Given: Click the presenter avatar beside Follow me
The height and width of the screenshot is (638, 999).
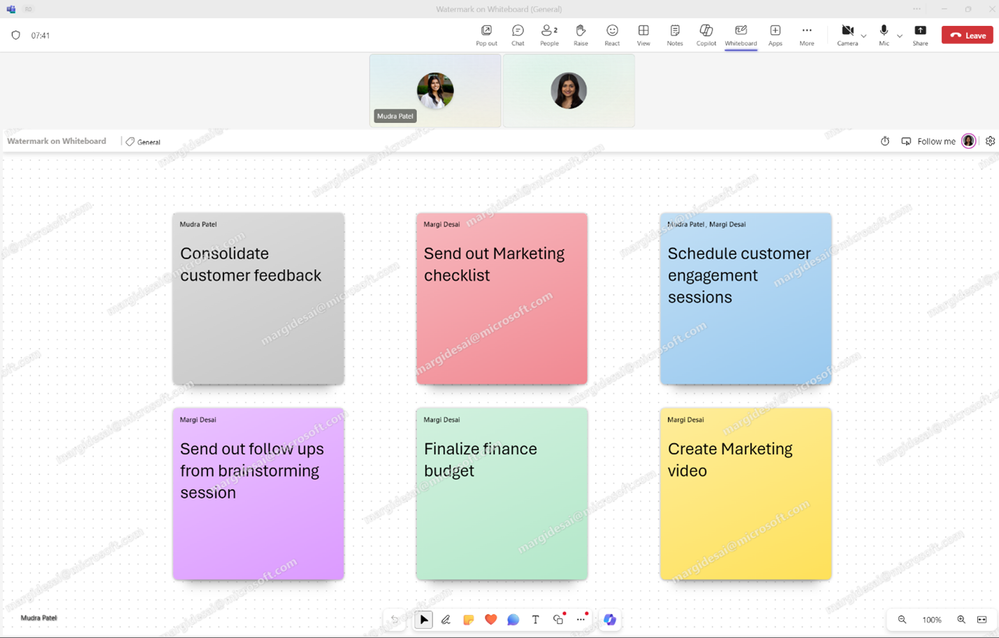Looking at the screenshot, I should pos(968,141).
